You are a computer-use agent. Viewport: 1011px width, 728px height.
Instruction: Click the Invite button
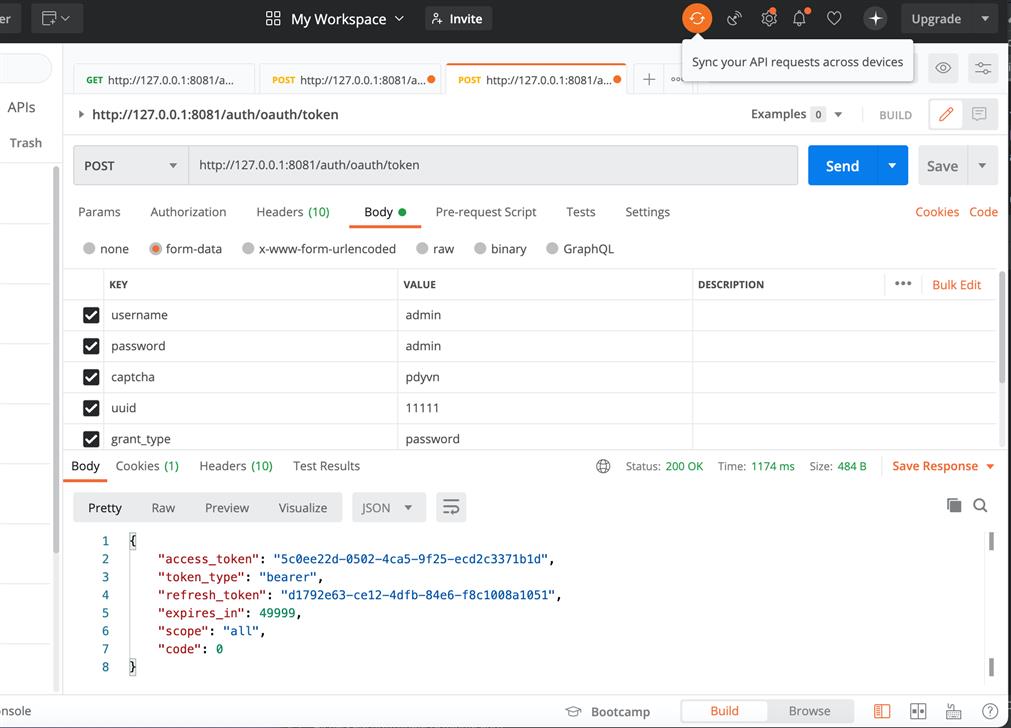(x=458, y=19)
